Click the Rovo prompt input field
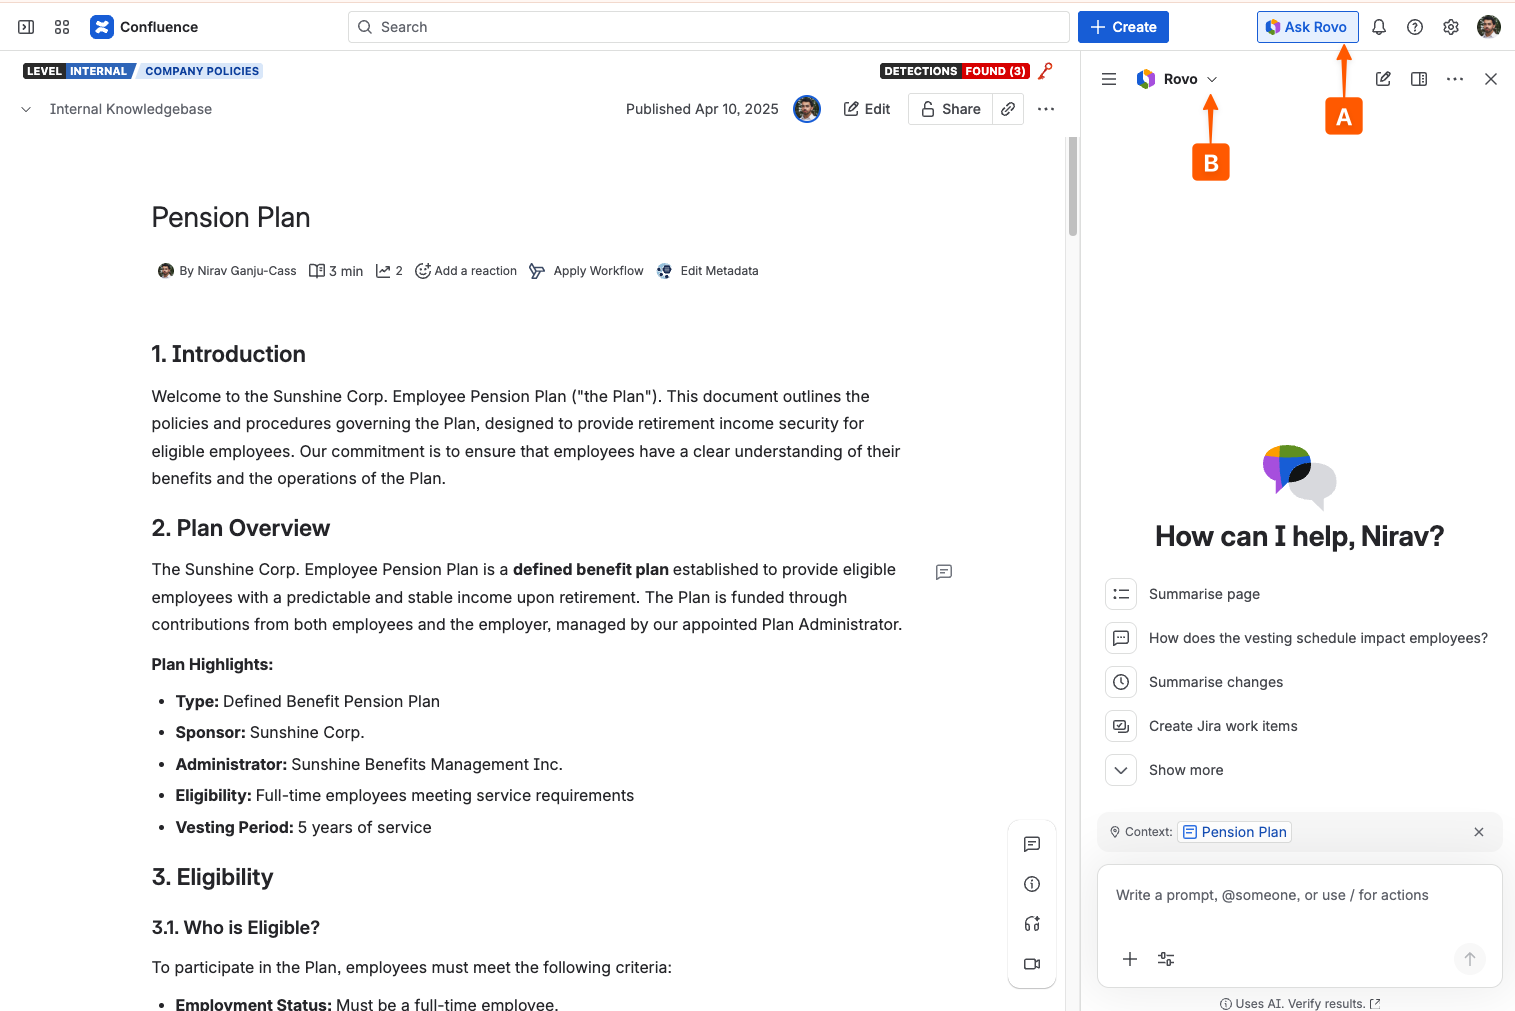This screenshot has height=1011, width=1515. [1299, 896]
